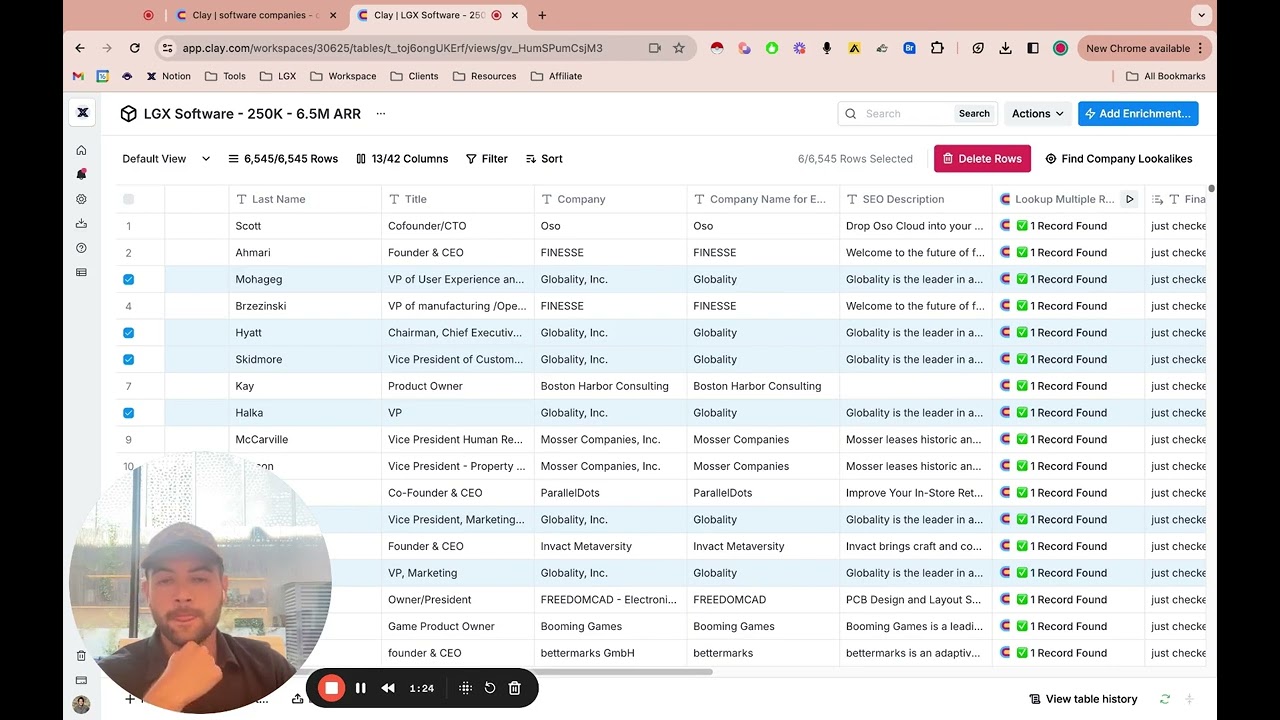Rewind the recording with the double-arrow button
Image resolution: width=1280 pixels, height=720 pixels.
[388, 688]
